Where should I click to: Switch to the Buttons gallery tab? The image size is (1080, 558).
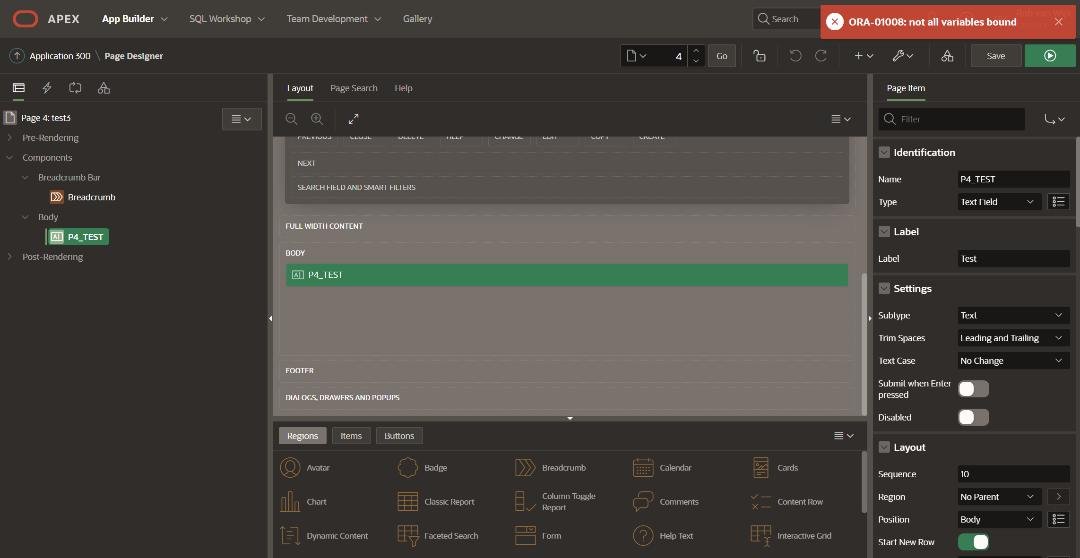coord(399,435)
